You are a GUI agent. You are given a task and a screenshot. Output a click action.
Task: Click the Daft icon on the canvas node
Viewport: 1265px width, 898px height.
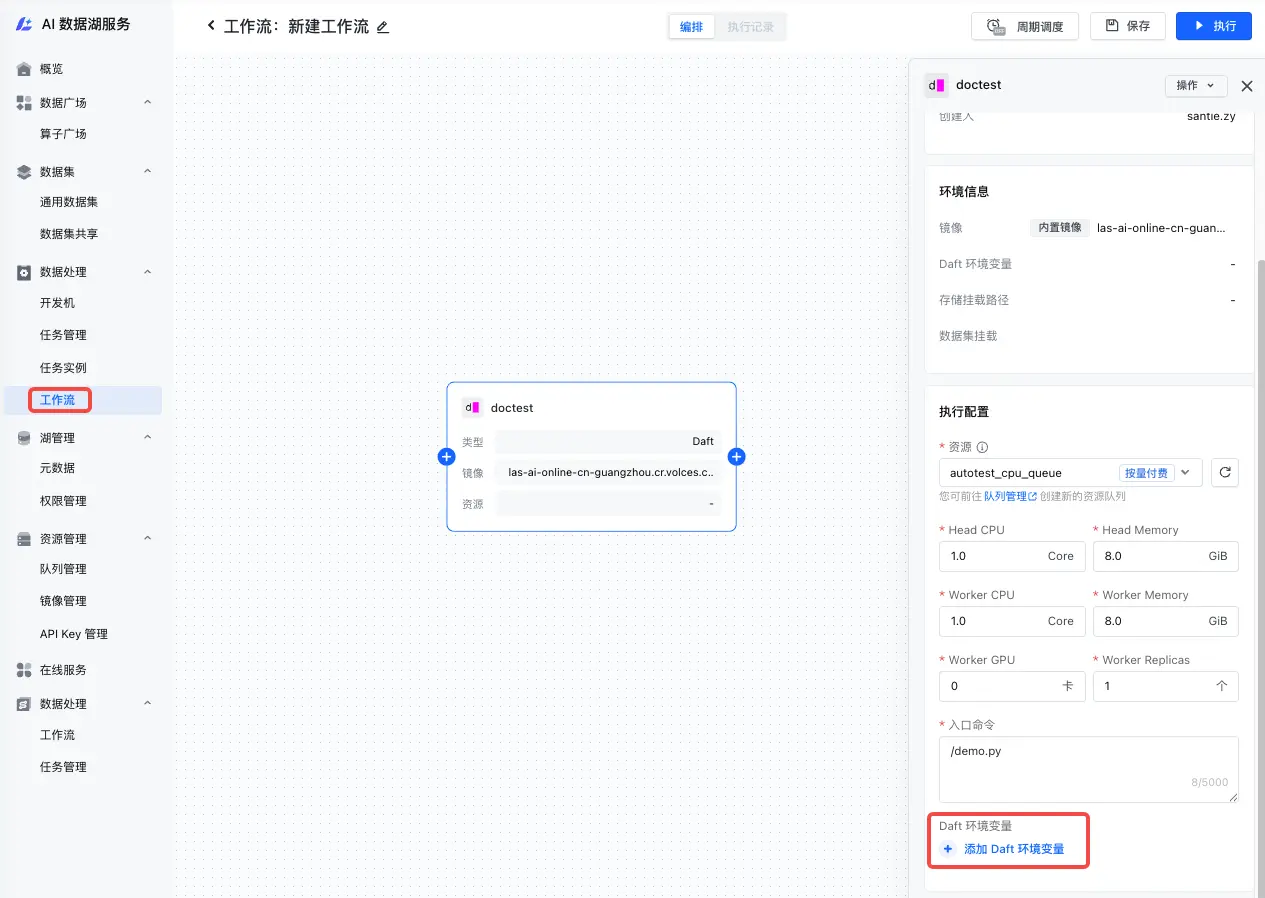[x=472, y=408]
